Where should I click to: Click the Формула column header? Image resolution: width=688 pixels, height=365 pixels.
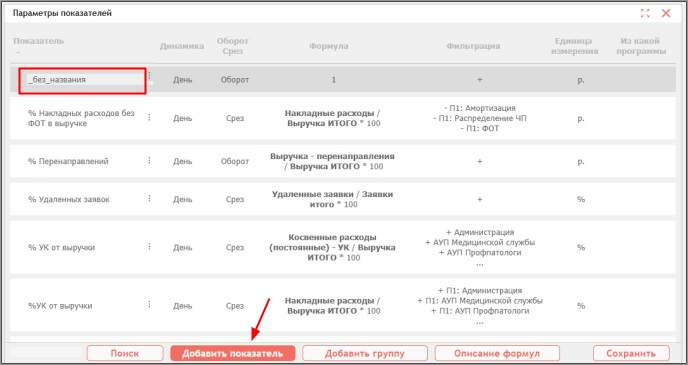329,46
